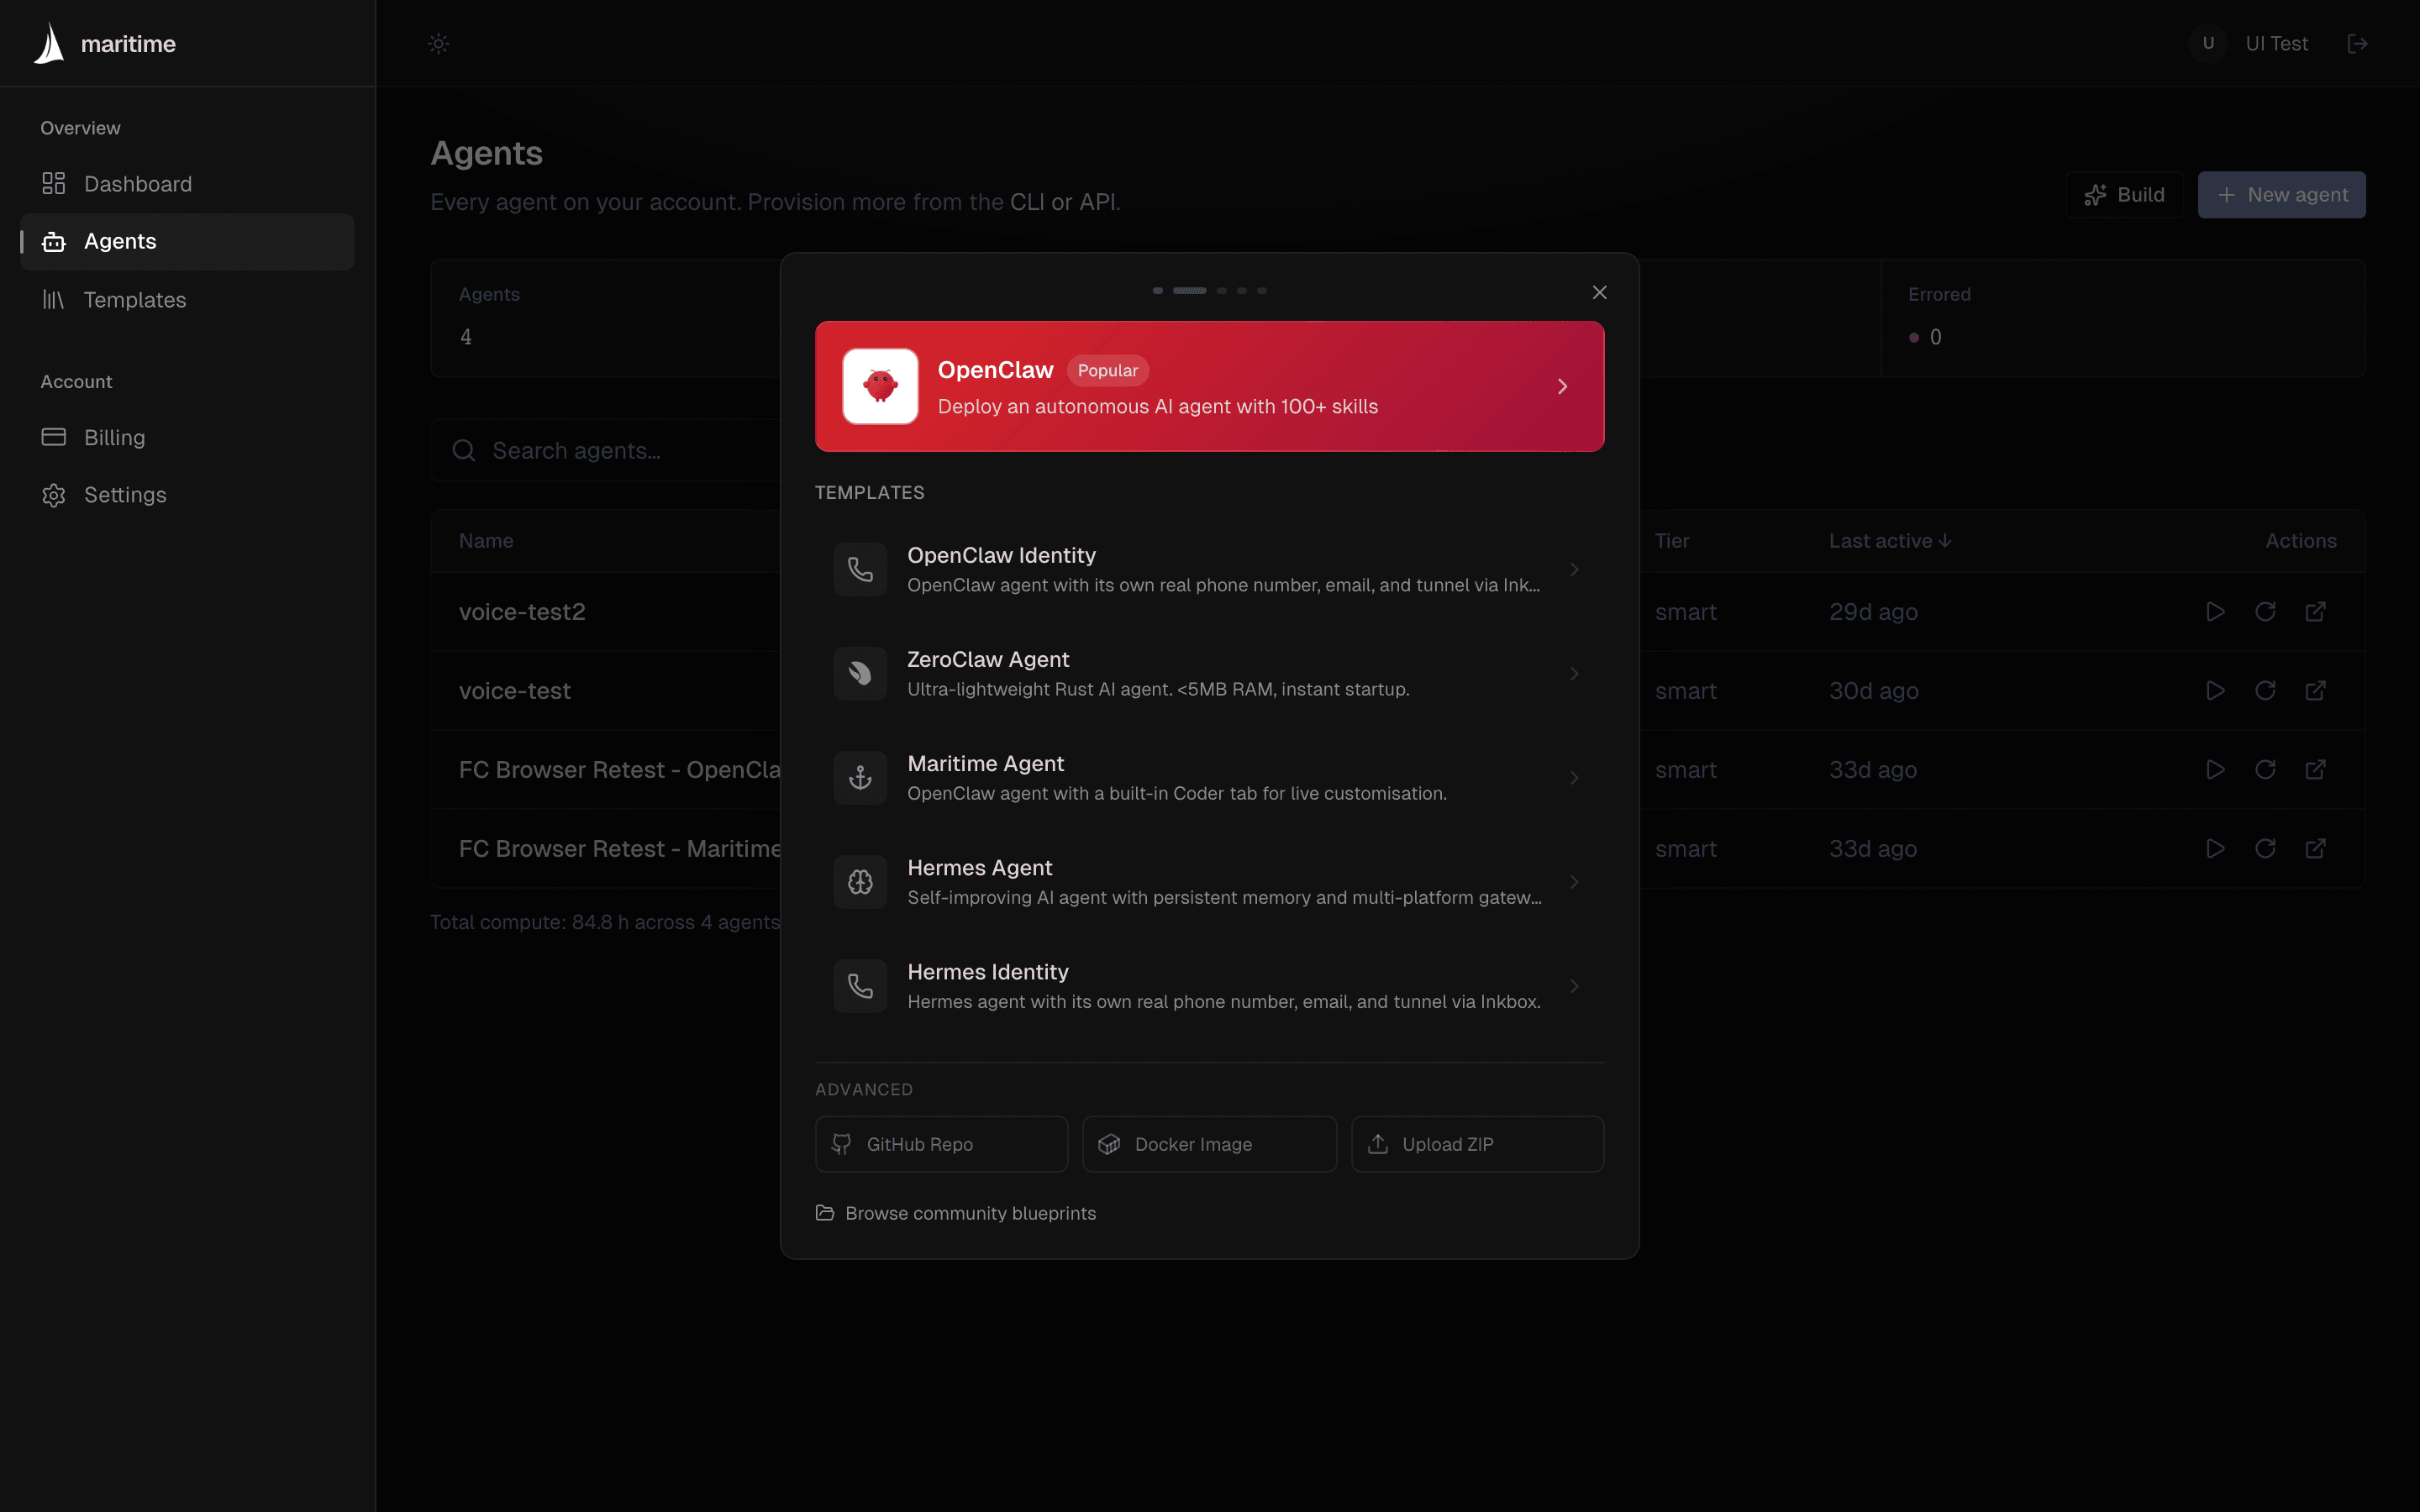Click the CLI link in the subtitle
The image size is (2420, 1512).
point(1027,202)
